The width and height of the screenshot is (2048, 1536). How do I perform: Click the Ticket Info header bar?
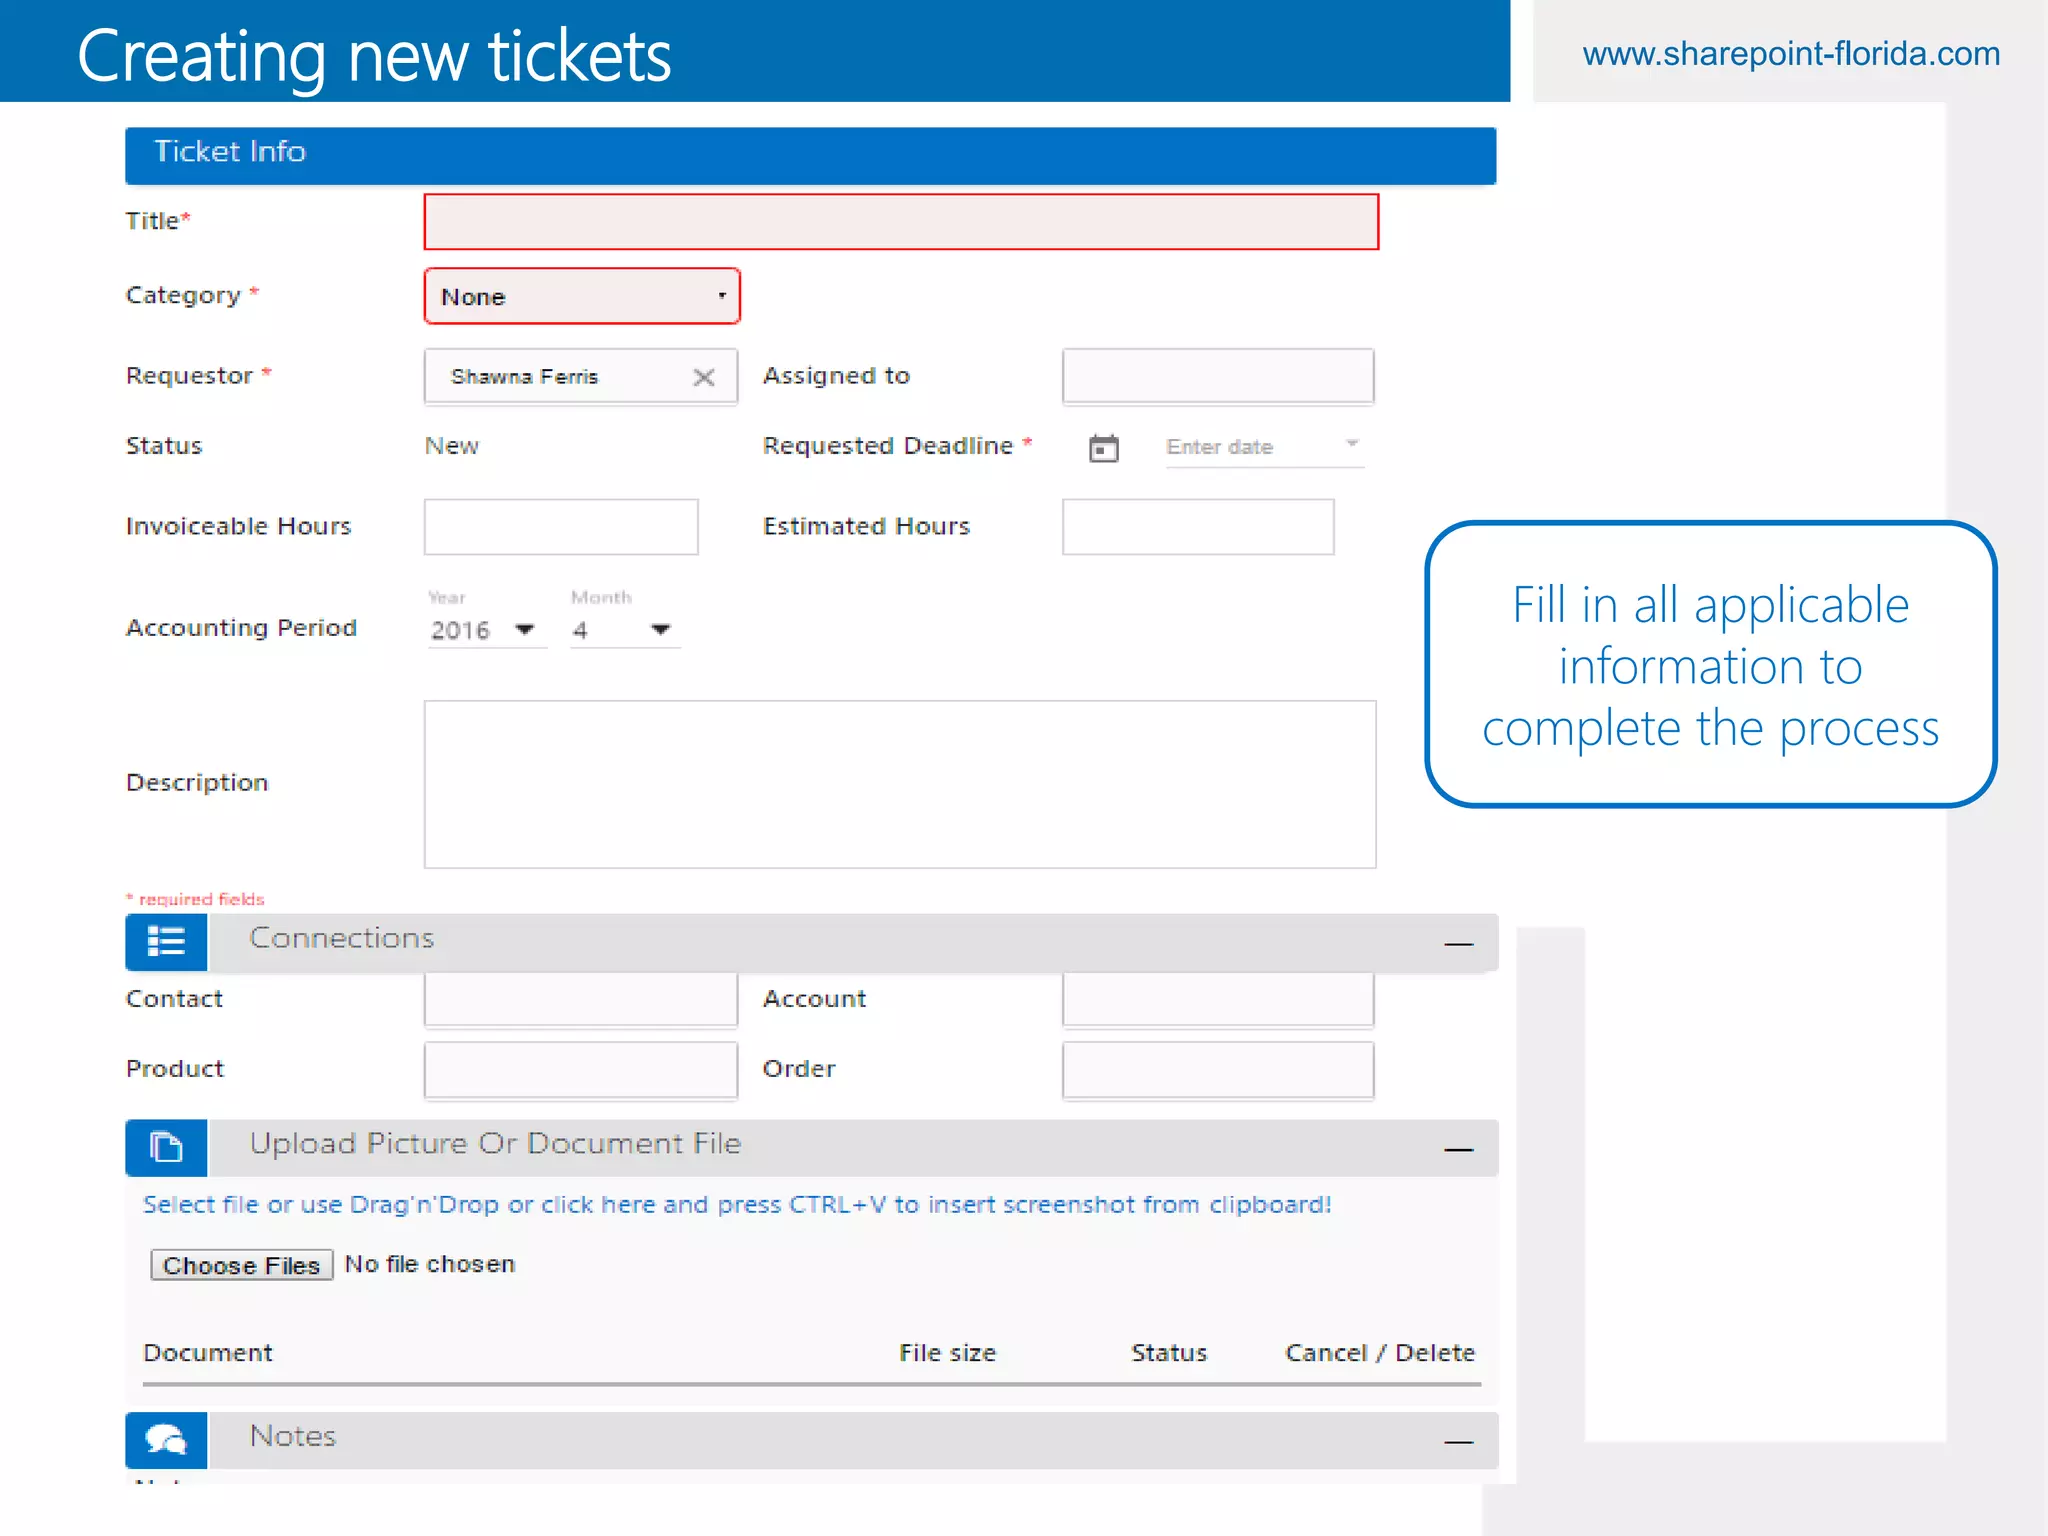coord(811,155)
